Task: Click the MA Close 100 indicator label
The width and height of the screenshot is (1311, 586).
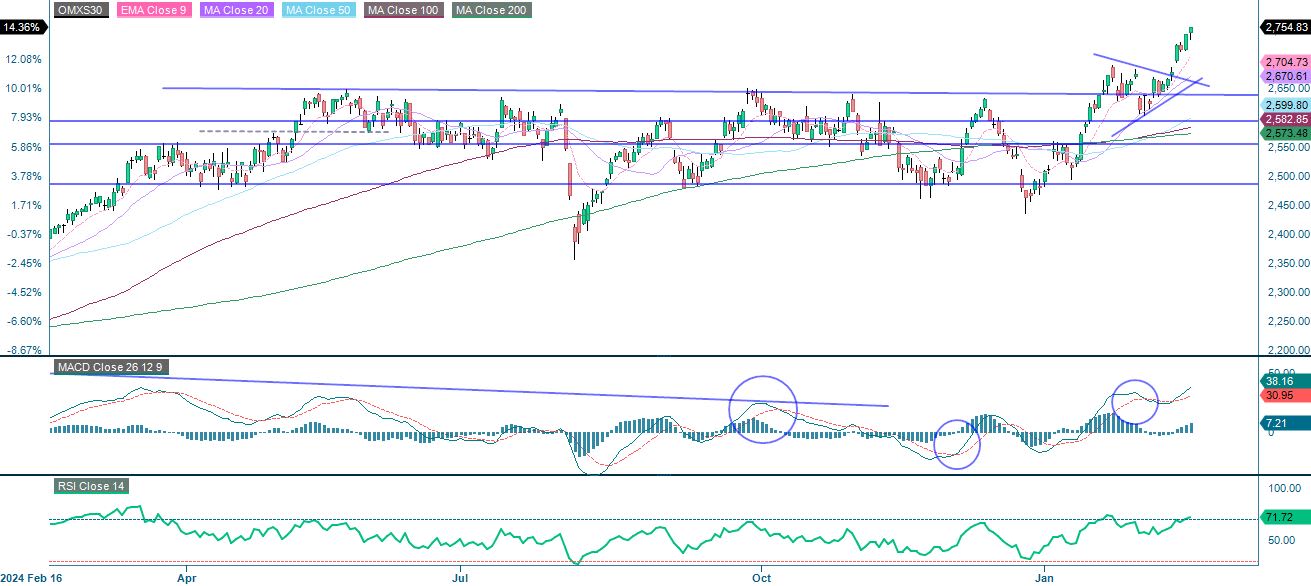Action: click(403, 11)
